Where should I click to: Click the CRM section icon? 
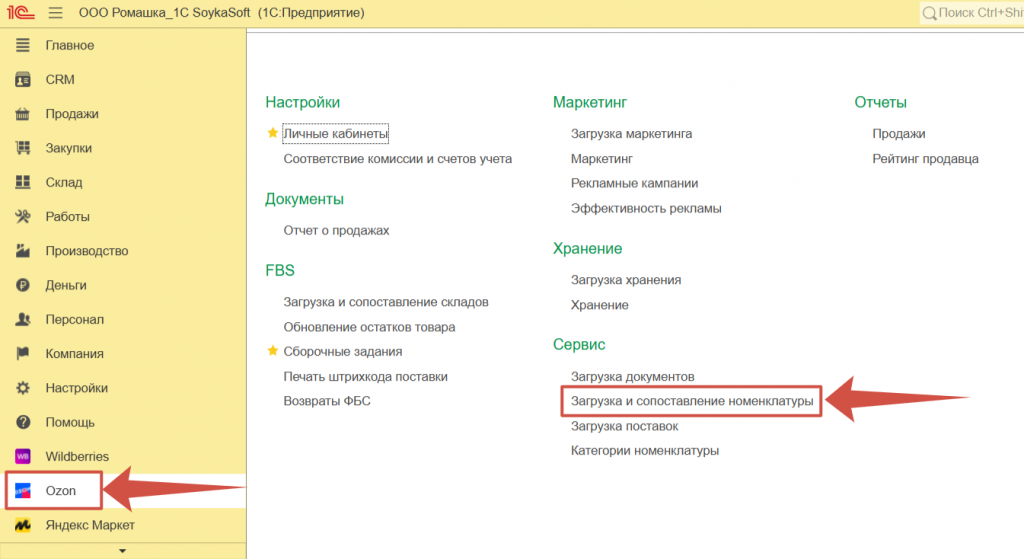pyautogui.click(x=23, y=80)
